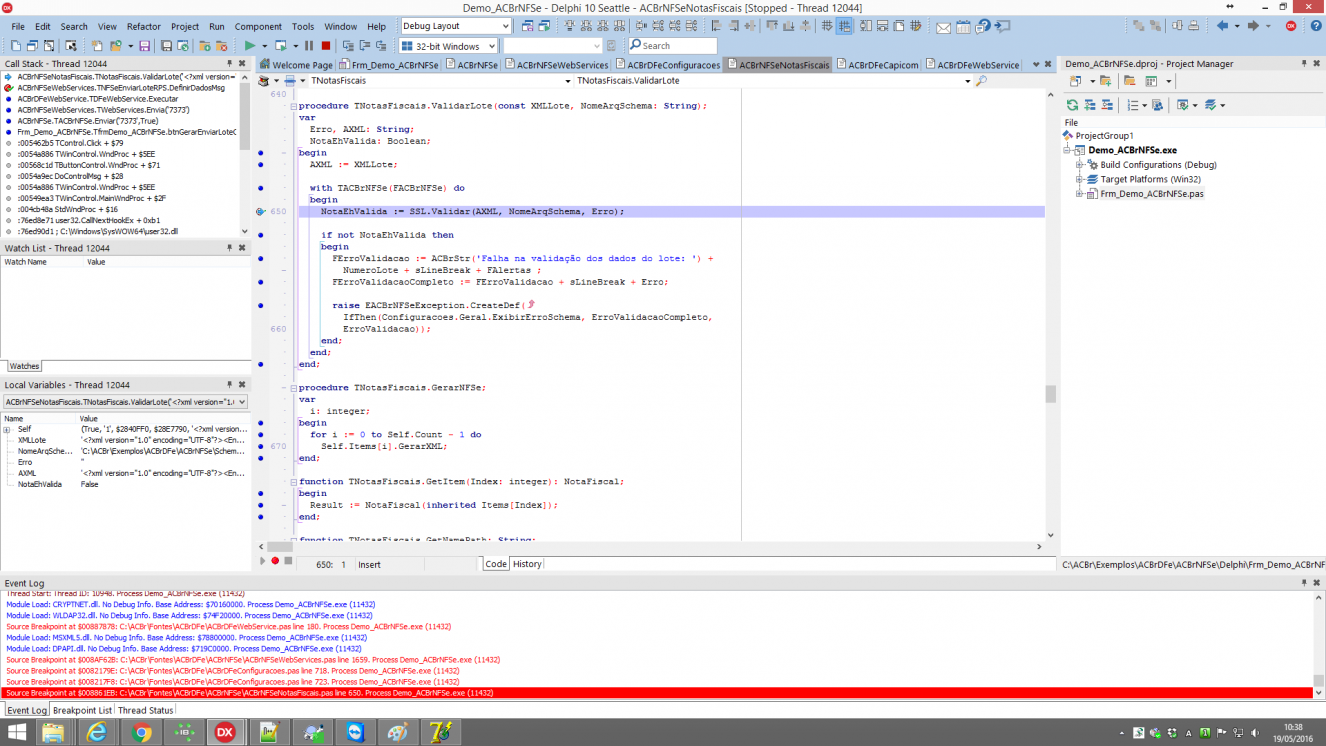This screenshot has width=1326, height=746.
Task: Toggle auto-hide pin on Event Log panel
Action: tap(1304, 583)
